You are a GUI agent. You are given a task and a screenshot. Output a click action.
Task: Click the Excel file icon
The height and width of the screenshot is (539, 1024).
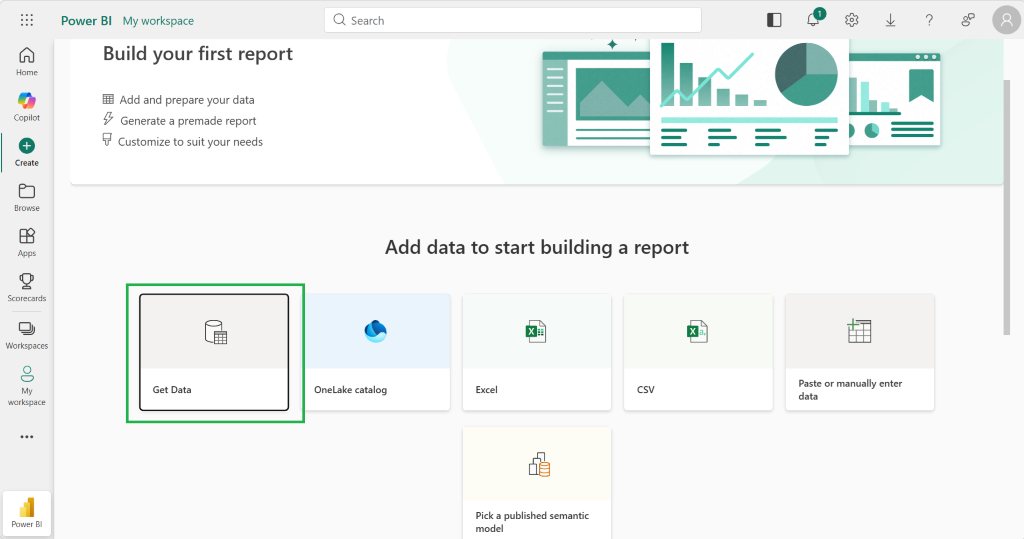536,332
